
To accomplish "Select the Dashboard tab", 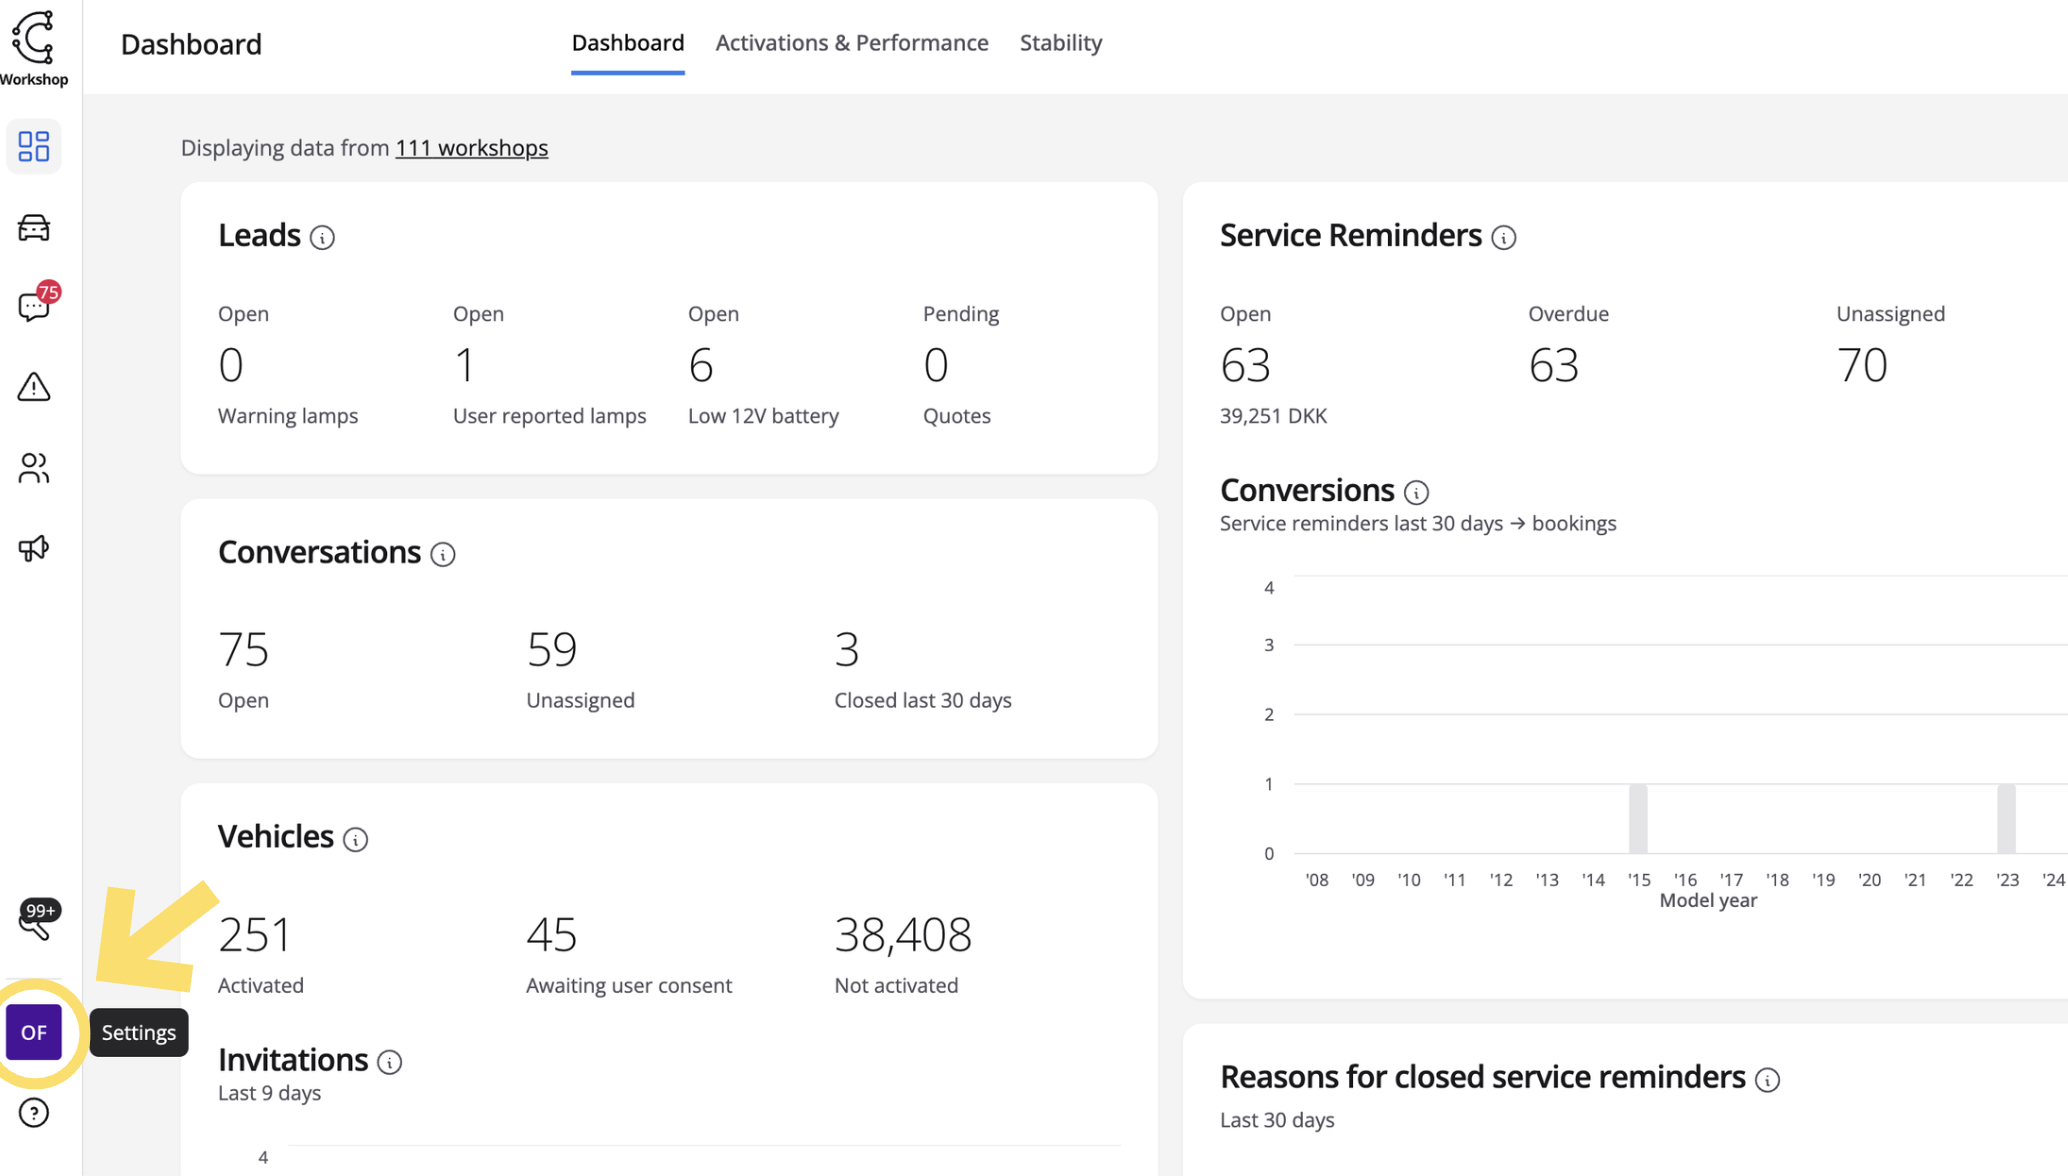I will pos(628,43).
